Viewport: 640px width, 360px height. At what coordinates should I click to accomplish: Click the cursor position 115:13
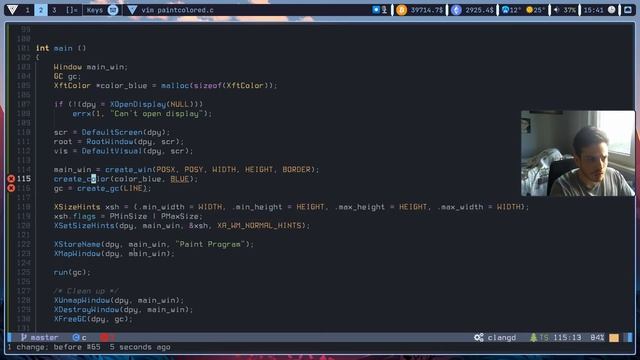click(567, 338)
